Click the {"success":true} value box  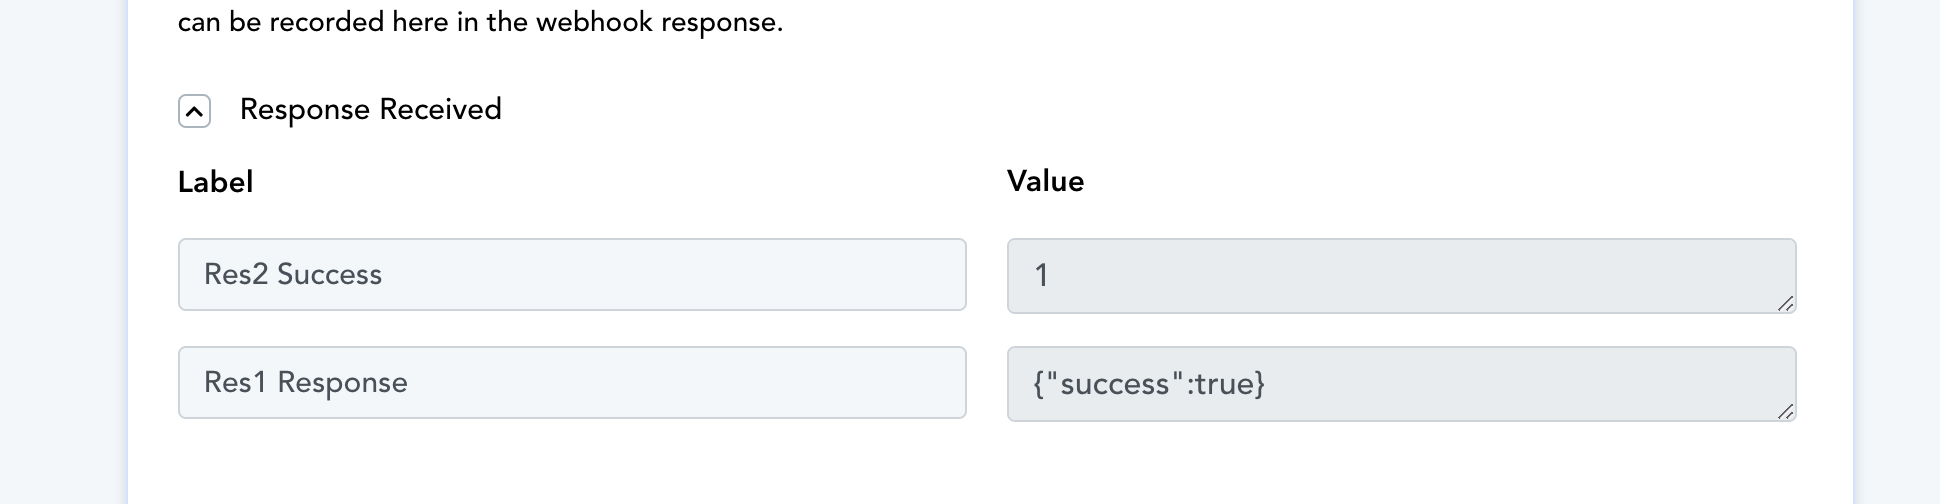coord(1401,383)
